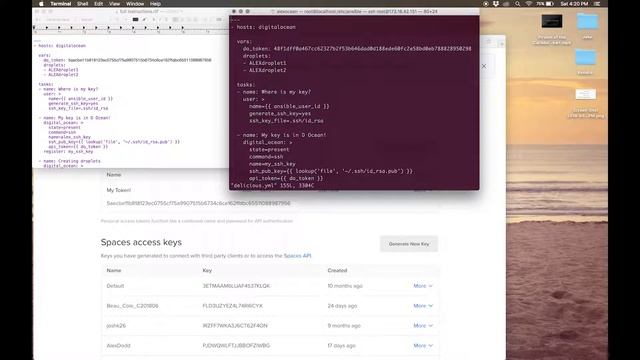Click the displayed personal access token string
640x360 pixels.
tap(198, 203)
